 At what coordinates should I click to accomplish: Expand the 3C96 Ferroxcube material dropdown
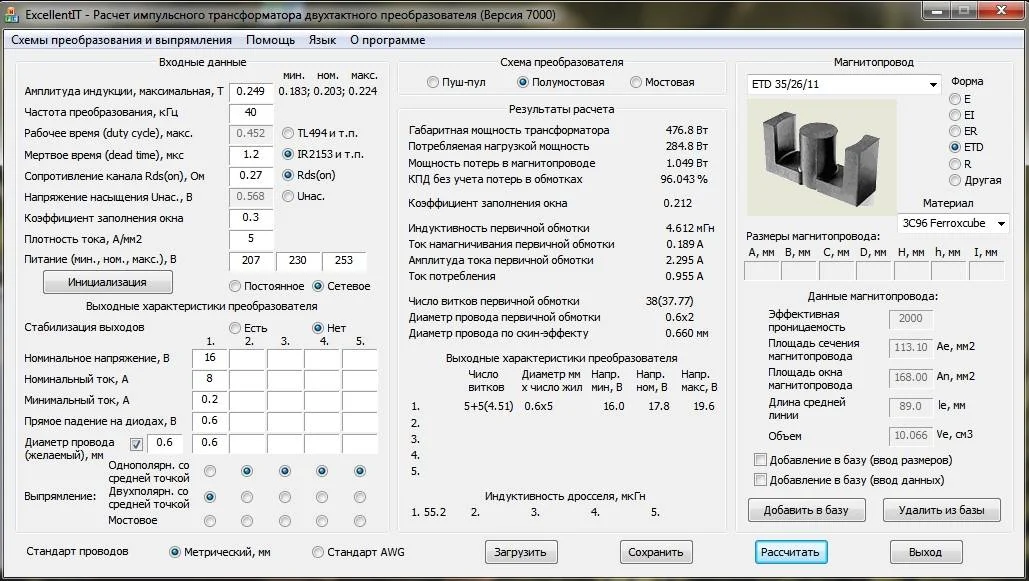[x=1000, y=224]
